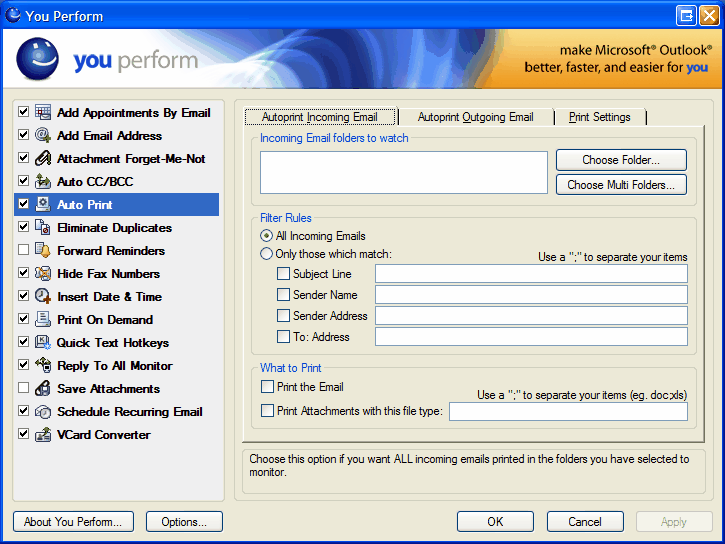Image resolution: width=725 pixels, height=544 pixels.
Task: Click the Schedule Recurring Email icon
Action: (43, 412)
